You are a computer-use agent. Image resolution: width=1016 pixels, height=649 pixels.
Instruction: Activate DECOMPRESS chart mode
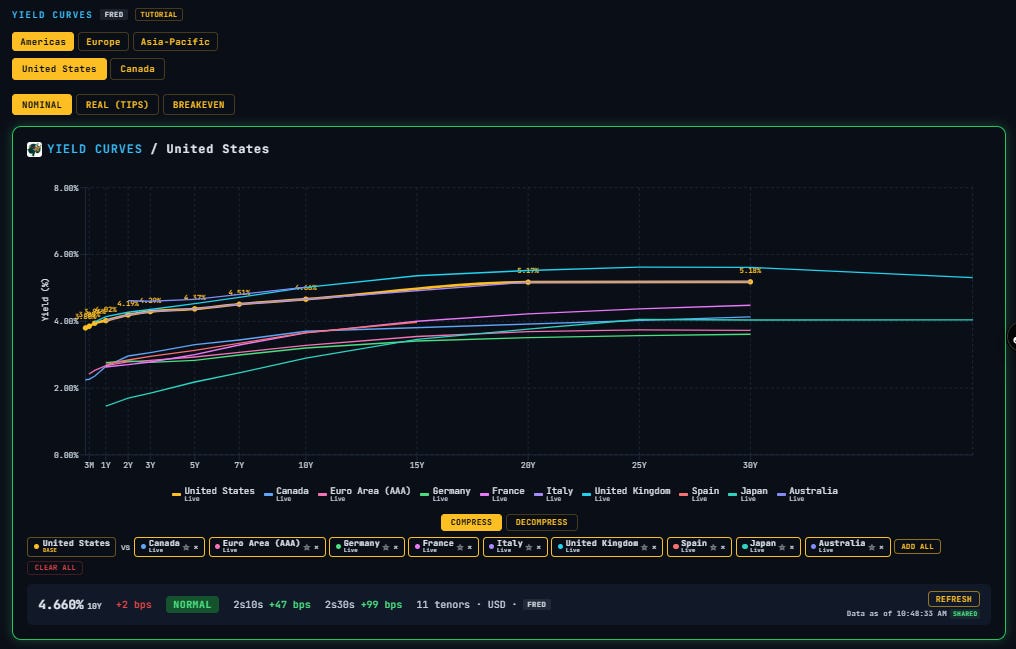(x=542, y=522)
